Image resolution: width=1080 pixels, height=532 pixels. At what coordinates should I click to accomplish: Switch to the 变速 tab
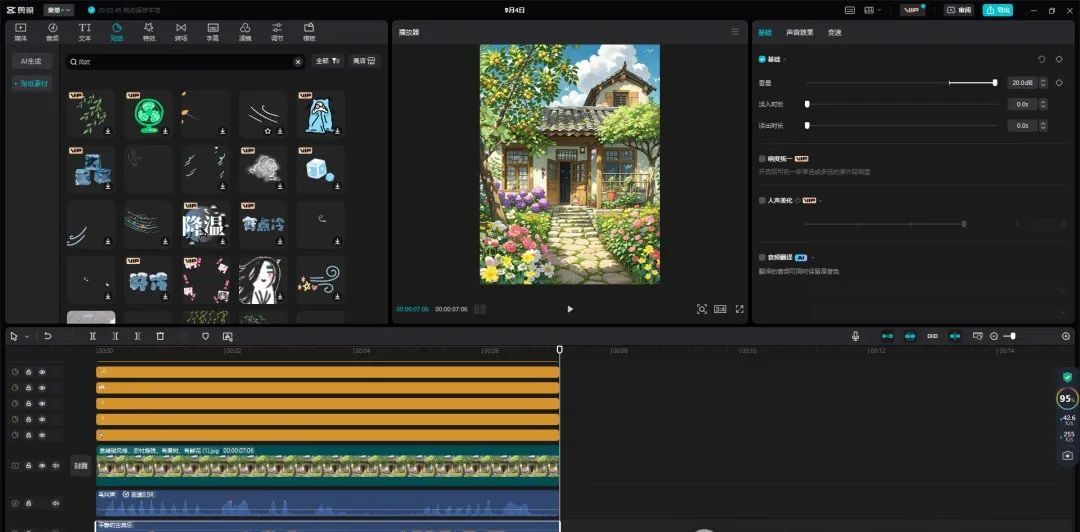pos(834,32)
